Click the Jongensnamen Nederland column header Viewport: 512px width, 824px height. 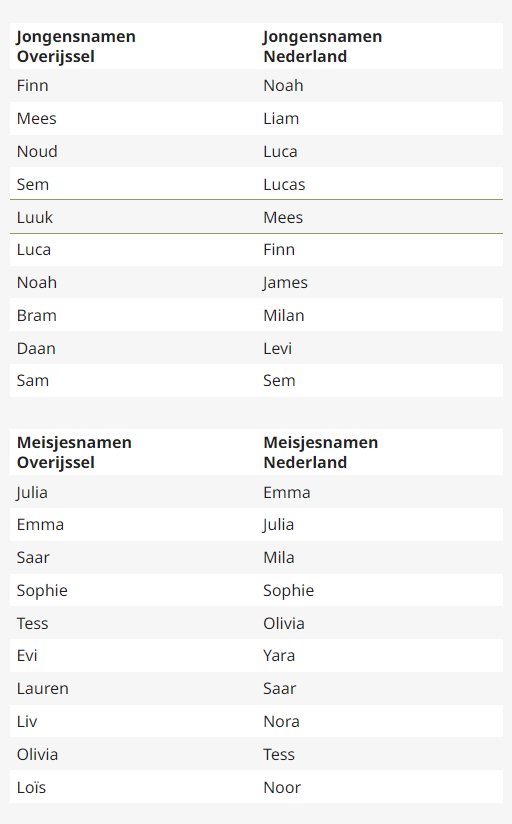322,46
